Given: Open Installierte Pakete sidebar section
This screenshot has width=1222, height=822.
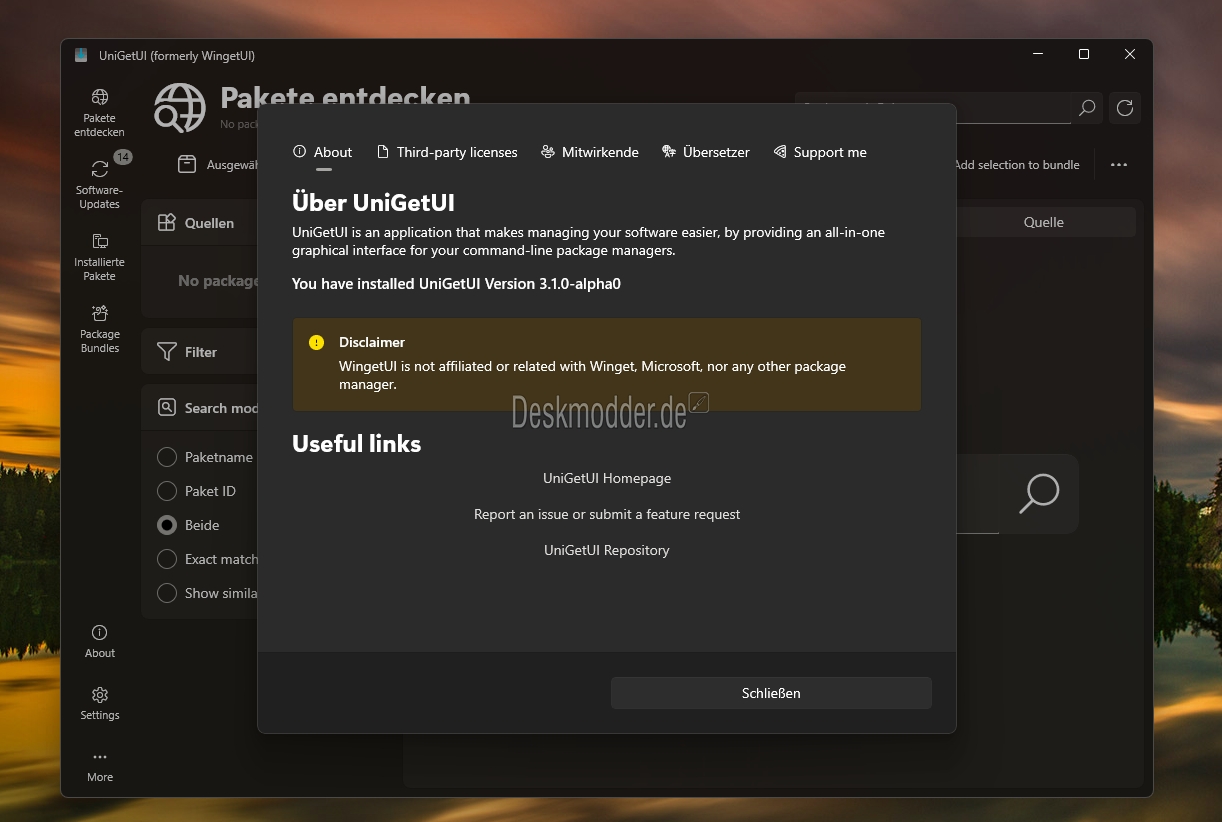Looking at the screenshot, I should 100,256.
